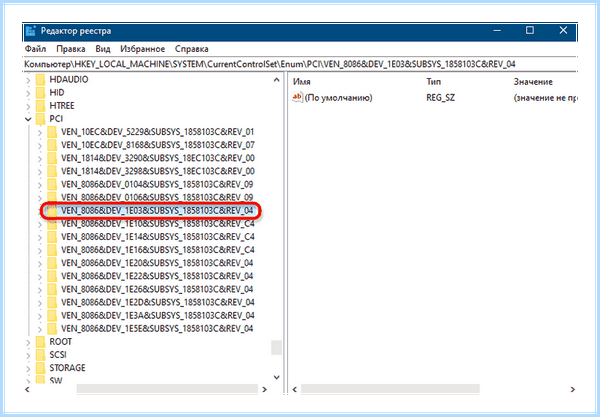
Task: Click folder icon of VEN_8086&DEV_1E22 key
Action: 52,276
